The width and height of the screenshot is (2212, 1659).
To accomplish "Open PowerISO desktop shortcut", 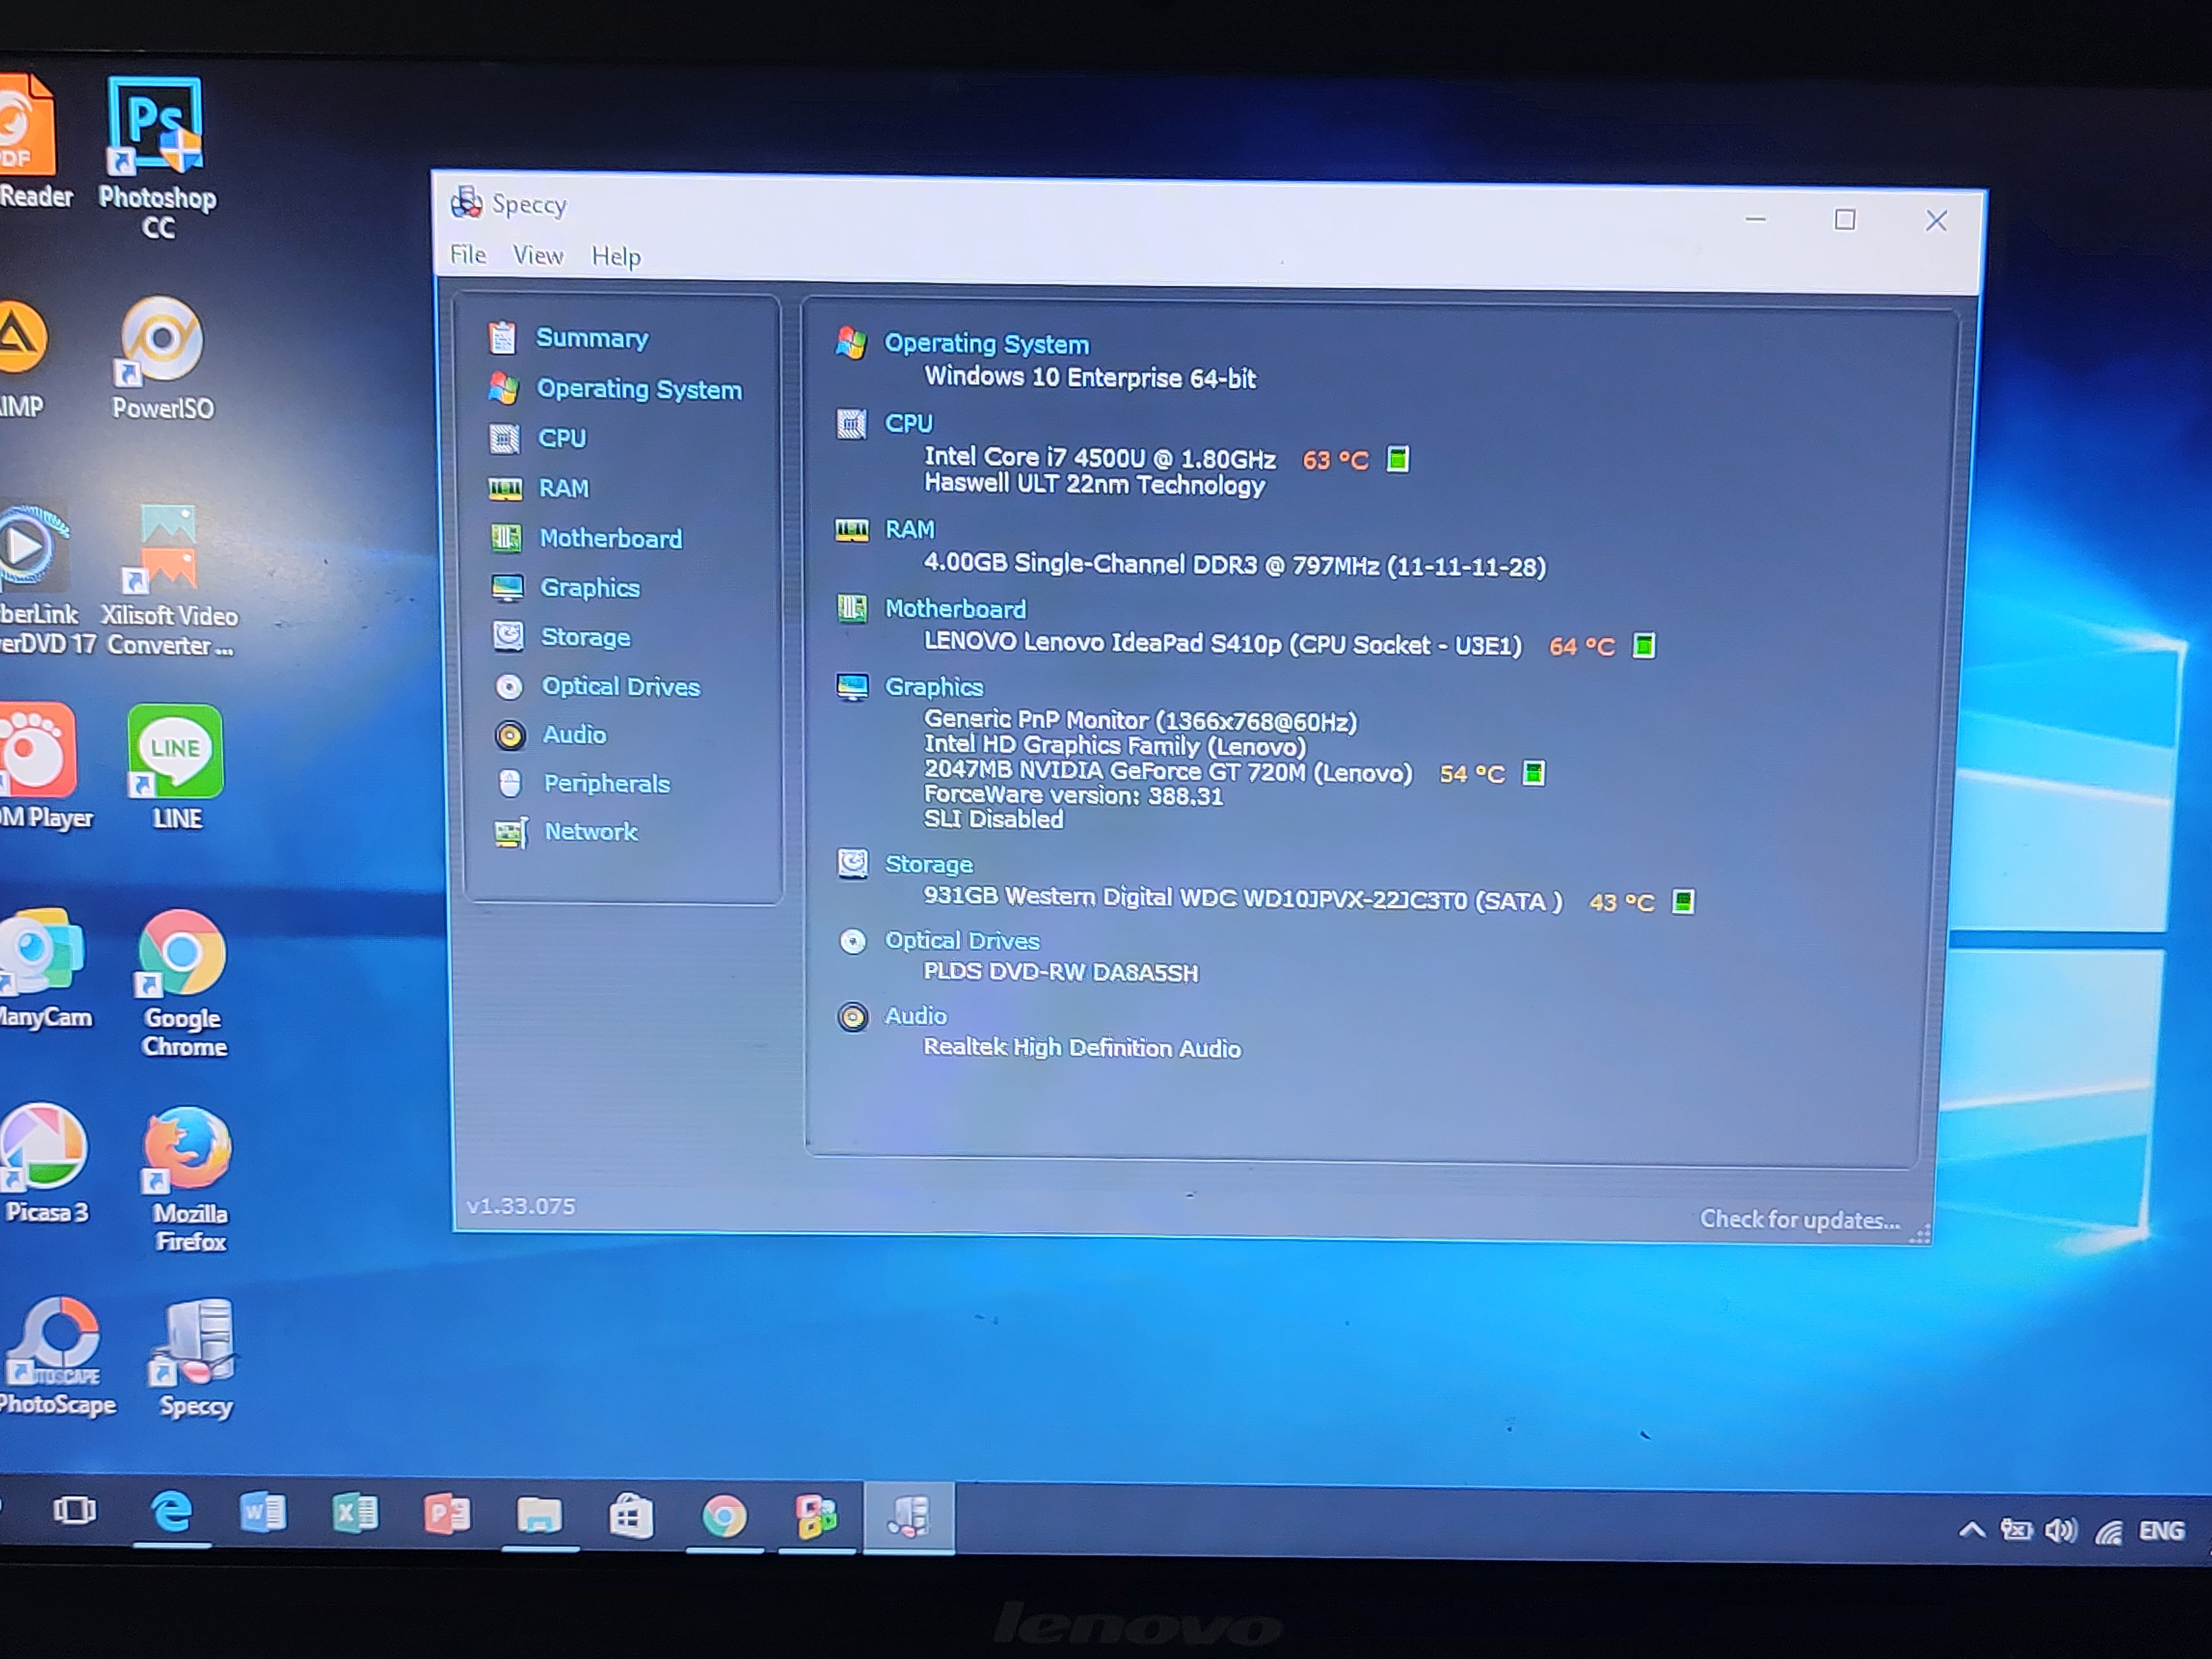I will (162, 358).
